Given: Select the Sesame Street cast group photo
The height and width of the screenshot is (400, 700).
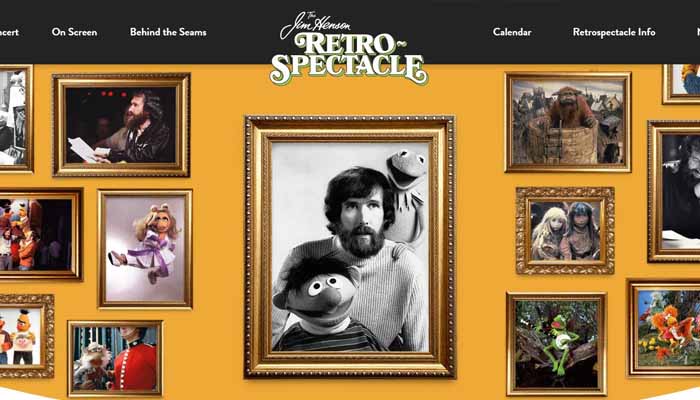Looking at the screenshot, I should pos(40,234).
